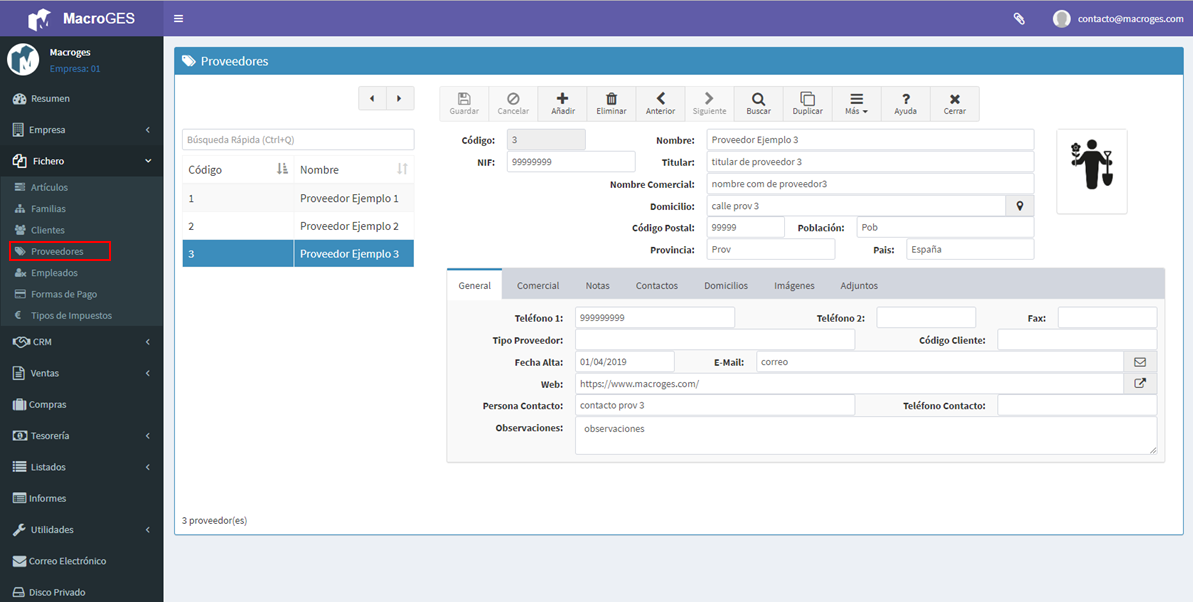Expand the Empresa sidebar menu
1193x602 pixels.
81,129
